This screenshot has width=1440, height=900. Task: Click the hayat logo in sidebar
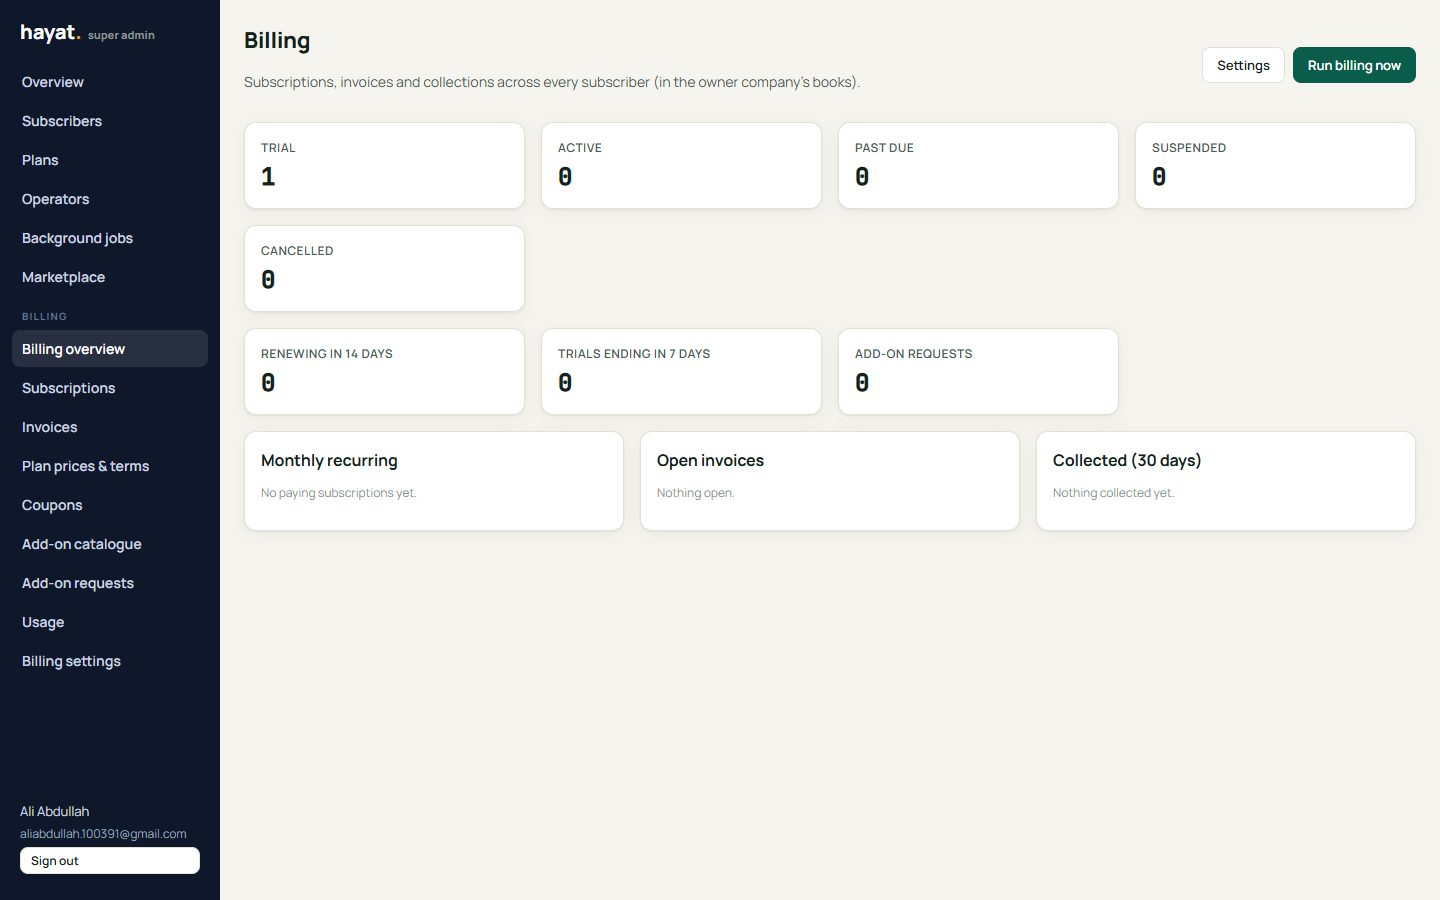(50, 33)
